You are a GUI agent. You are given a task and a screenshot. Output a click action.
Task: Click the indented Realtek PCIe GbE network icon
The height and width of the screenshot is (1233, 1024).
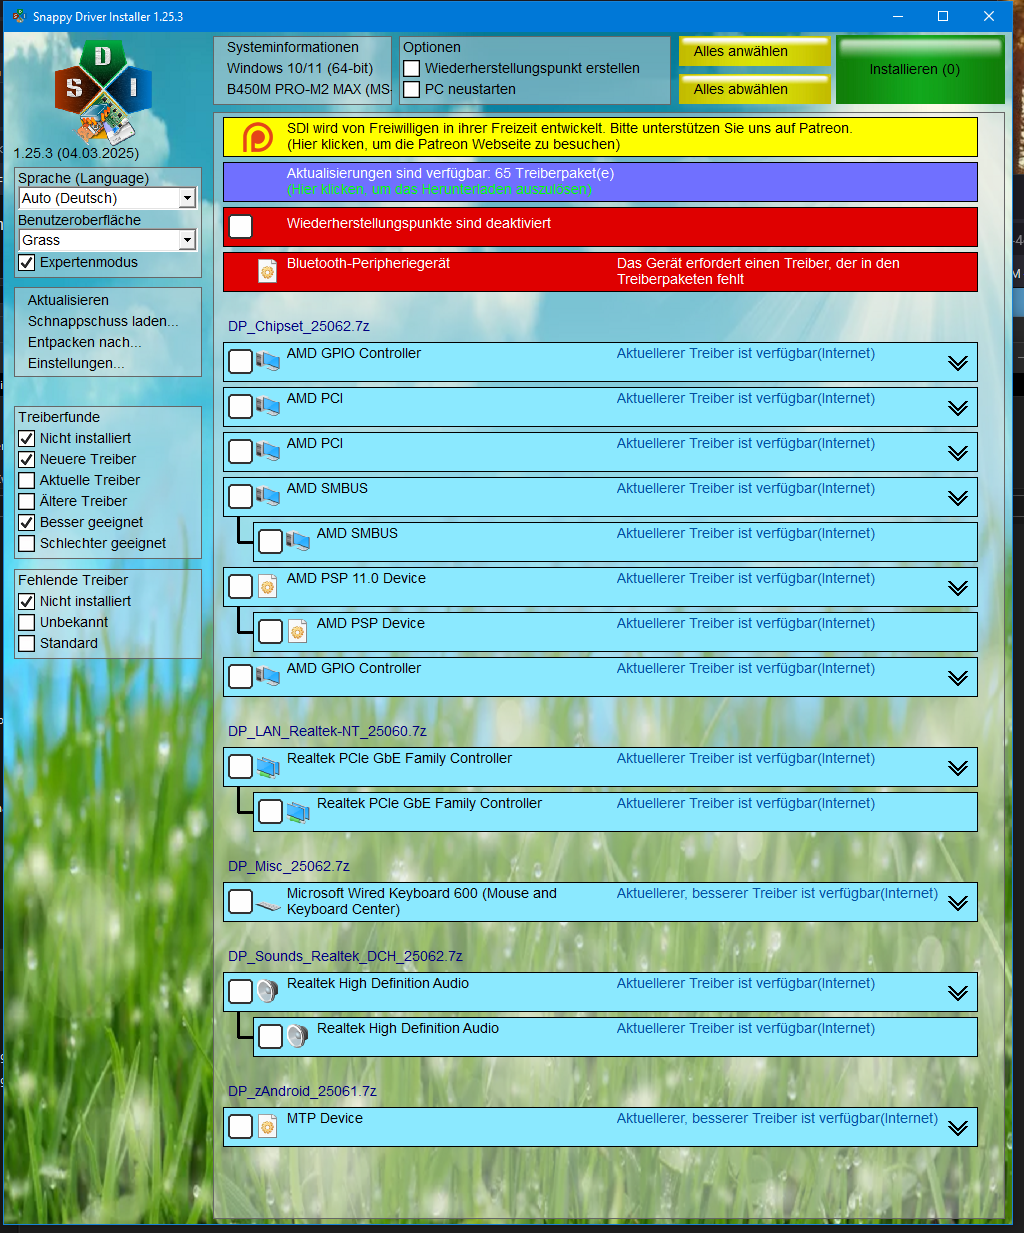tap(298, 812)
